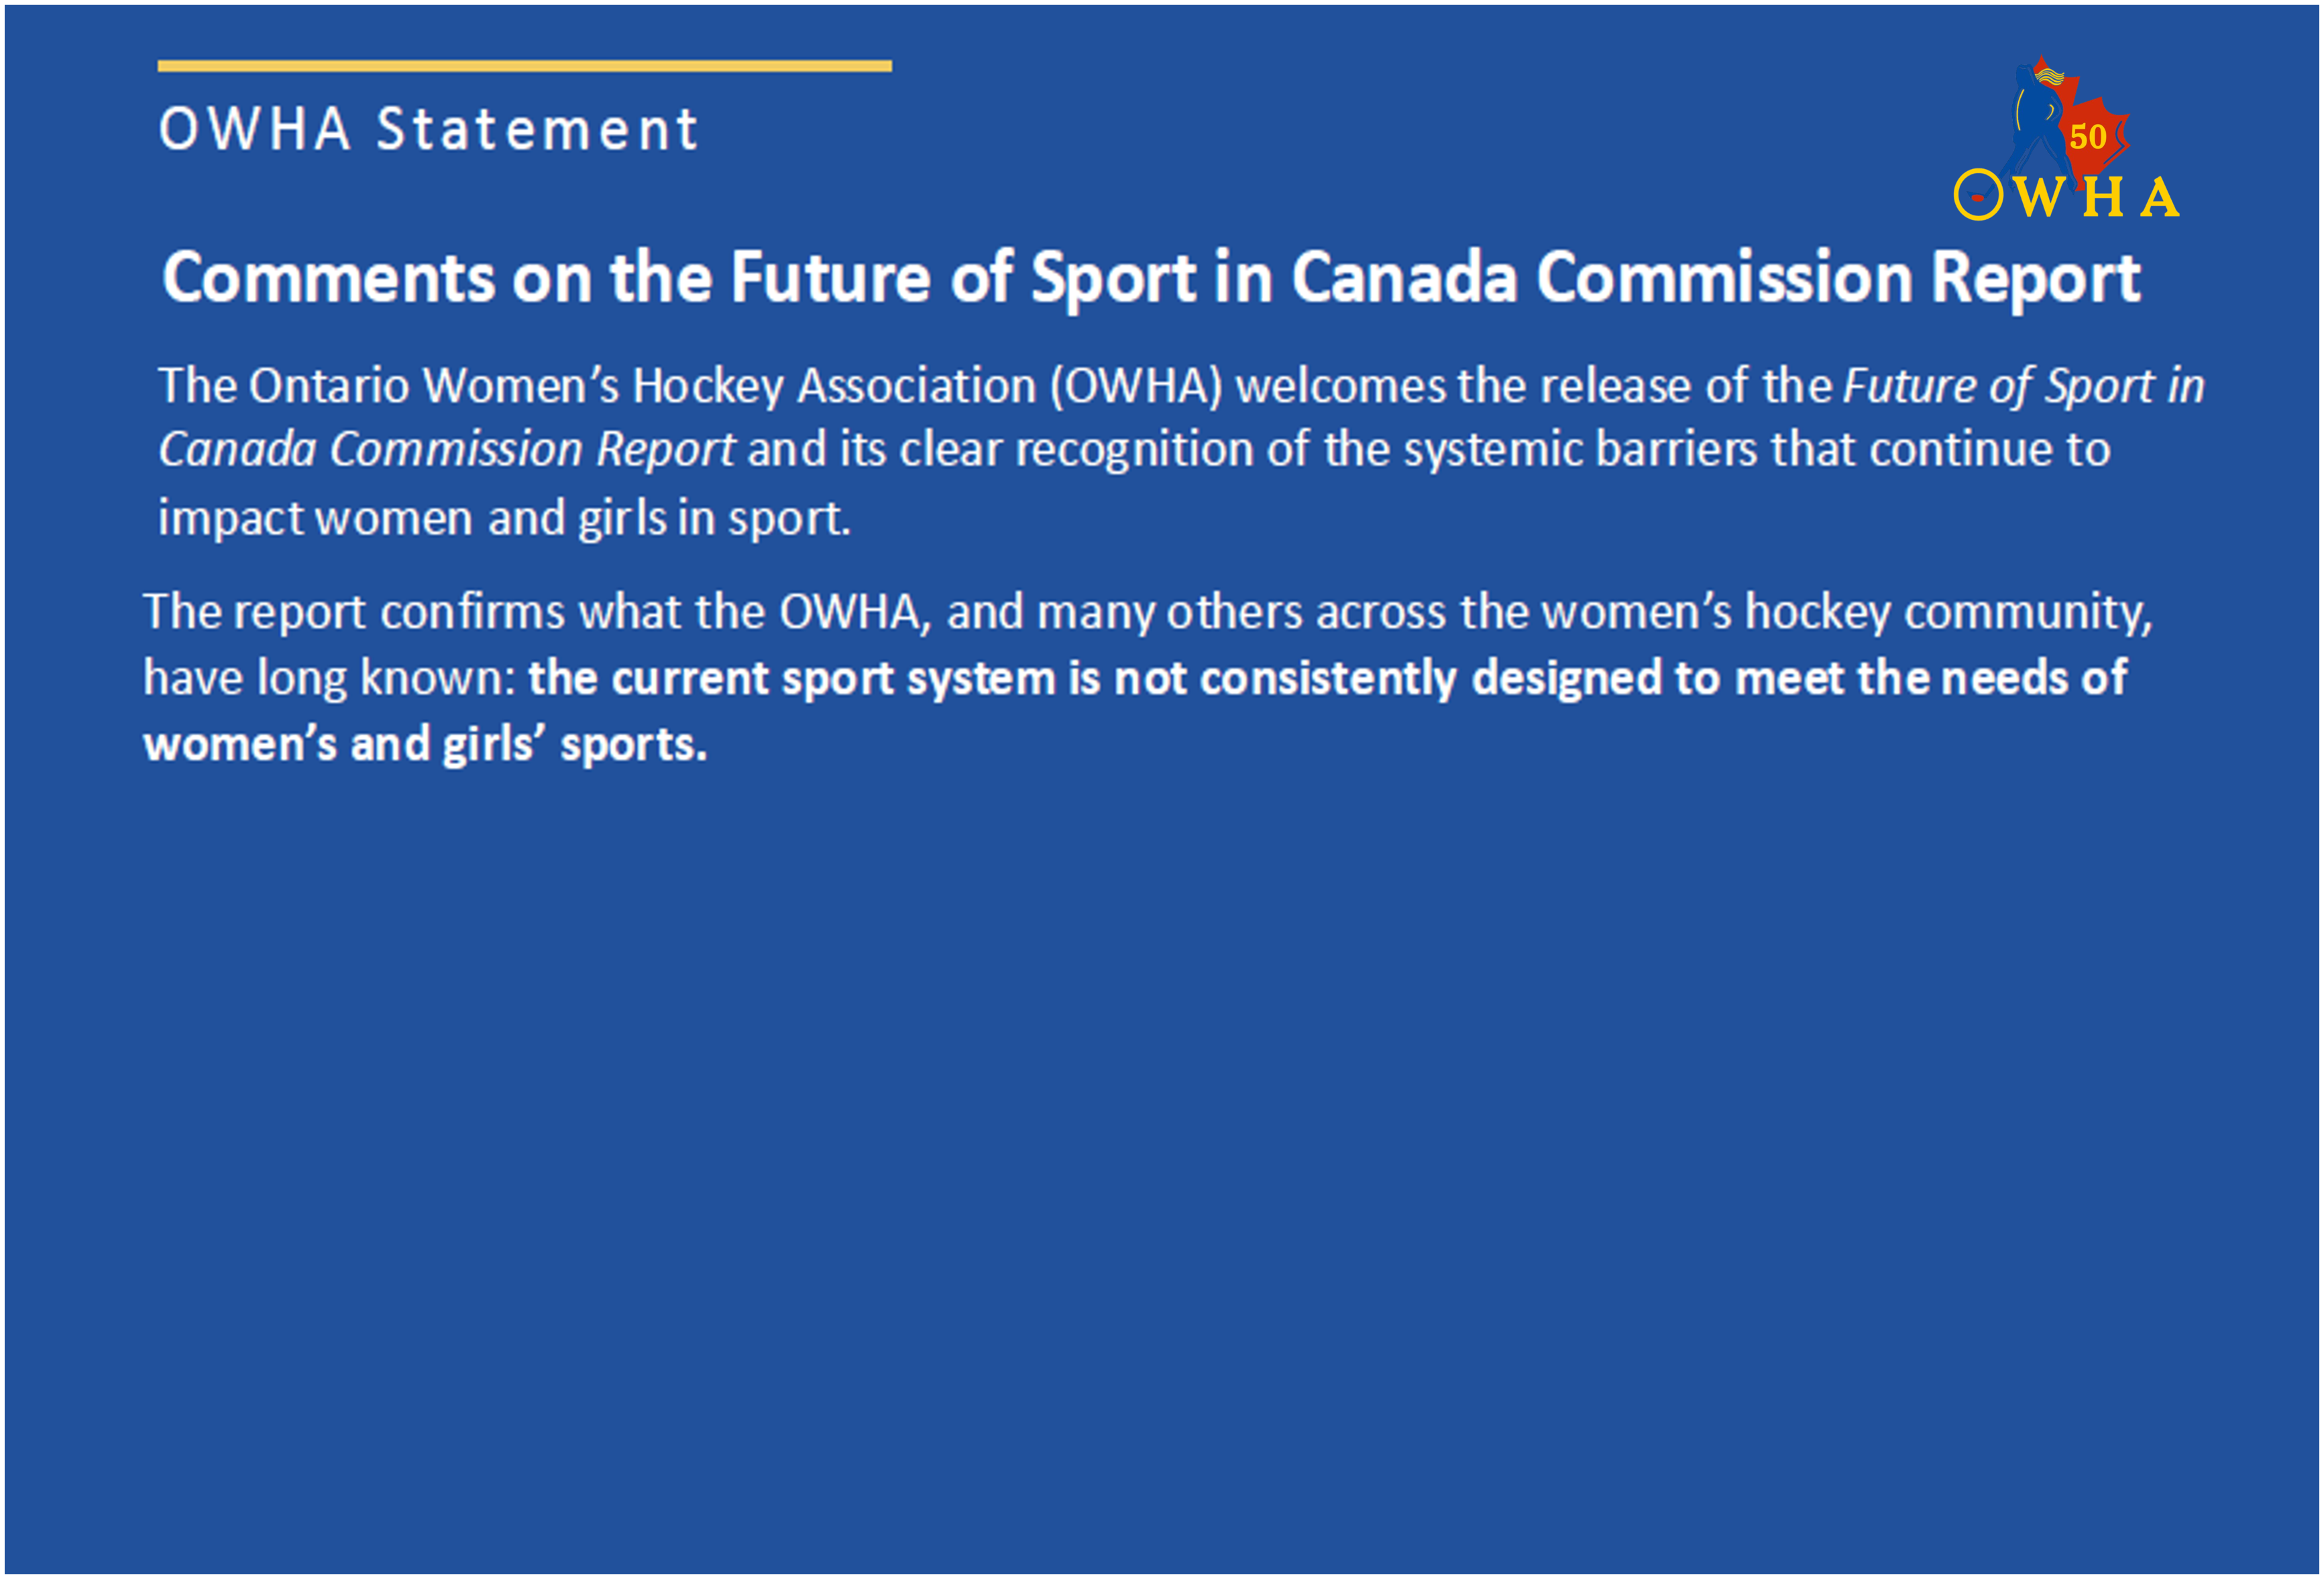This screenshot has width=2324, height=1579.
Task: Click the "OWHA Statement" header text
Action: coord(428,130)
